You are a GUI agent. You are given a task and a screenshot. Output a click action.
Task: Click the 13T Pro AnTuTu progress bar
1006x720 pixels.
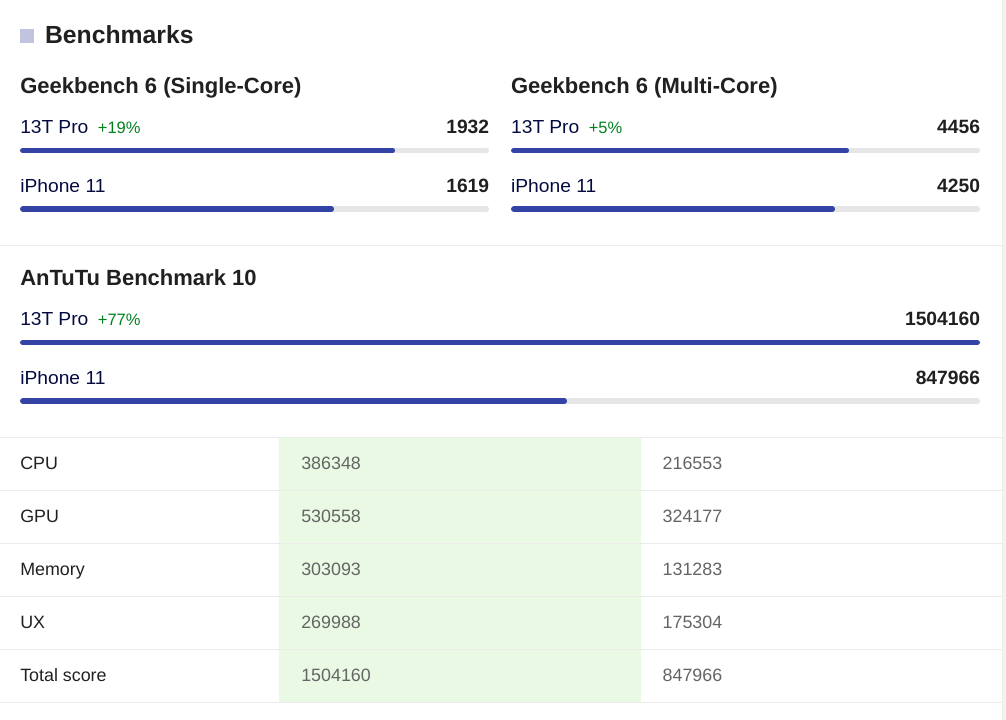point(500,343)
